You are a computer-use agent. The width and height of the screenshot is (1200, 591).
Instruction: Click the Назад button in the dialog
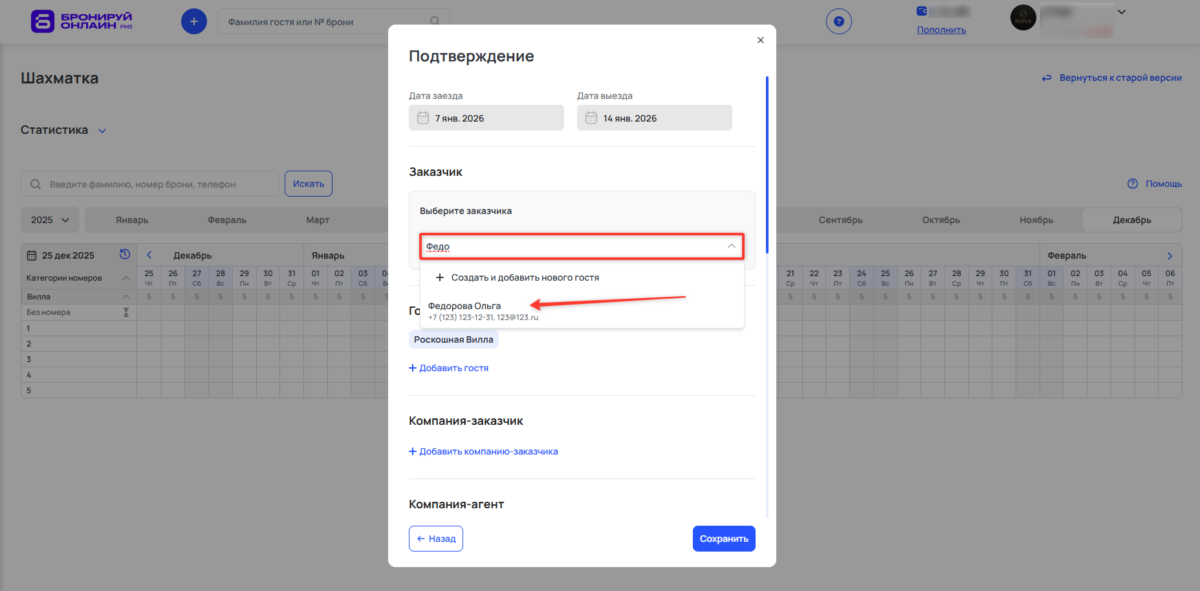click(435, 538)
